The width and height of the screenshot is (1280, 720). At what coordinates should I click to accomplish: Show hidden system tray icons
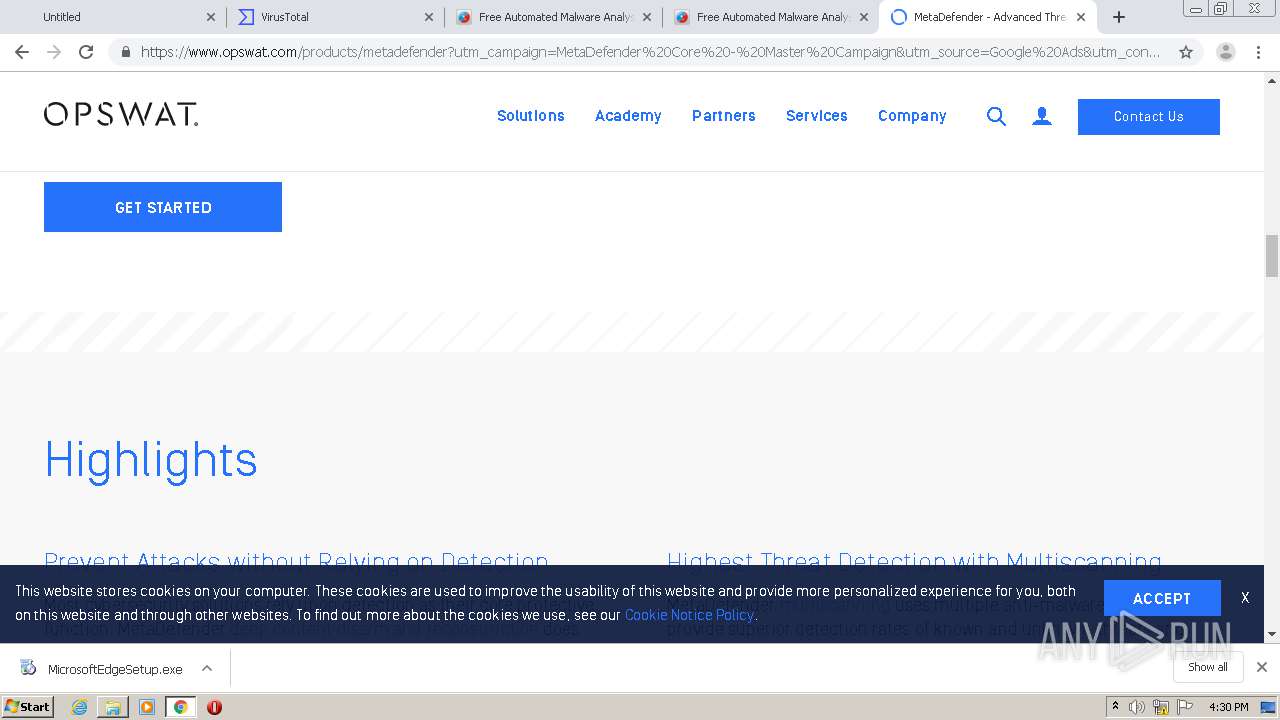pyautogui.click(x=1115, y=707)
